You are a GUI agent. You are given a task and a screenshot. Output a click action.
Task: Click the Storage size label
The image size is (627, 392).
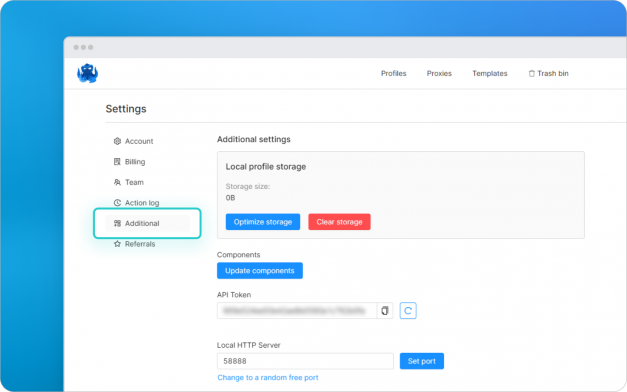(248, 186)
